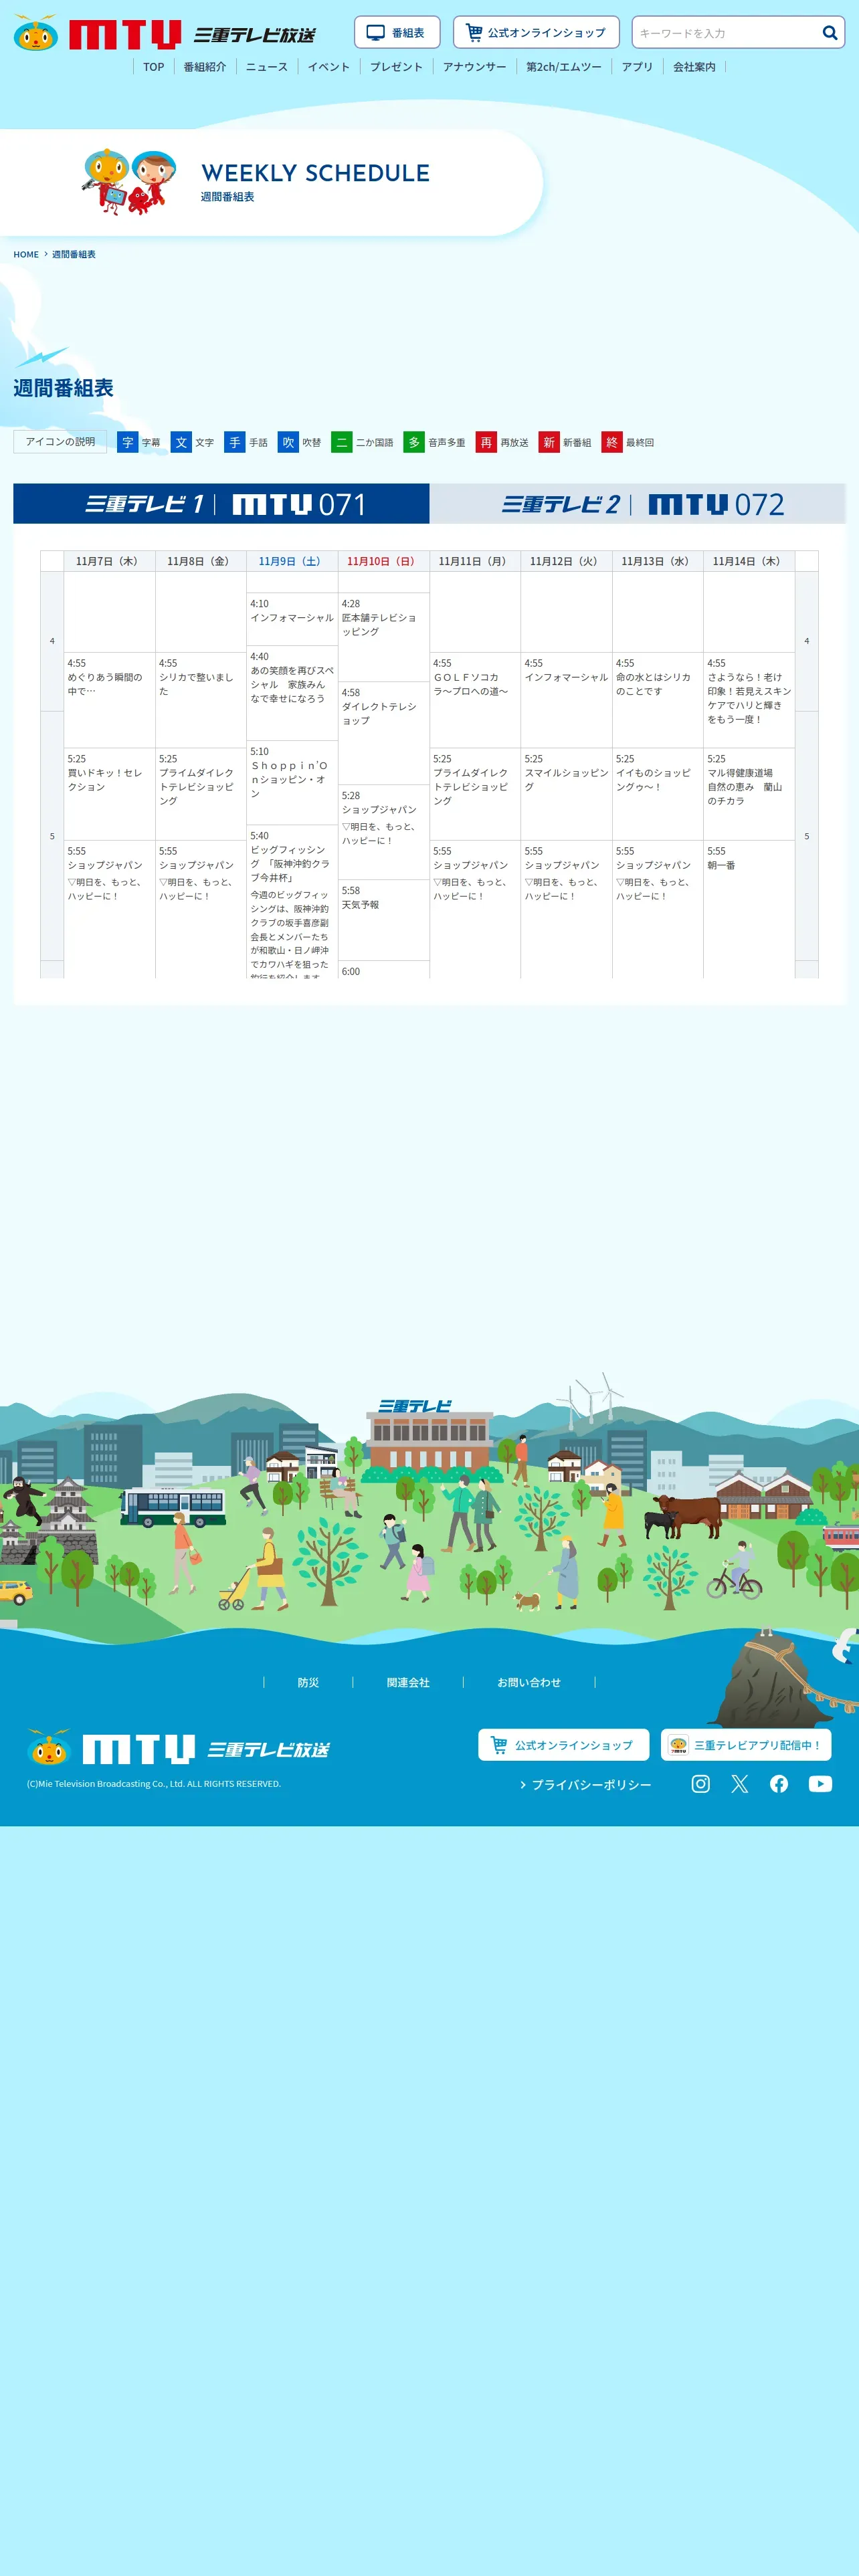The height and width of the screenshot is (2576, 859).
Task: Click the search magnifier icon
Action: tap(829, 33)
